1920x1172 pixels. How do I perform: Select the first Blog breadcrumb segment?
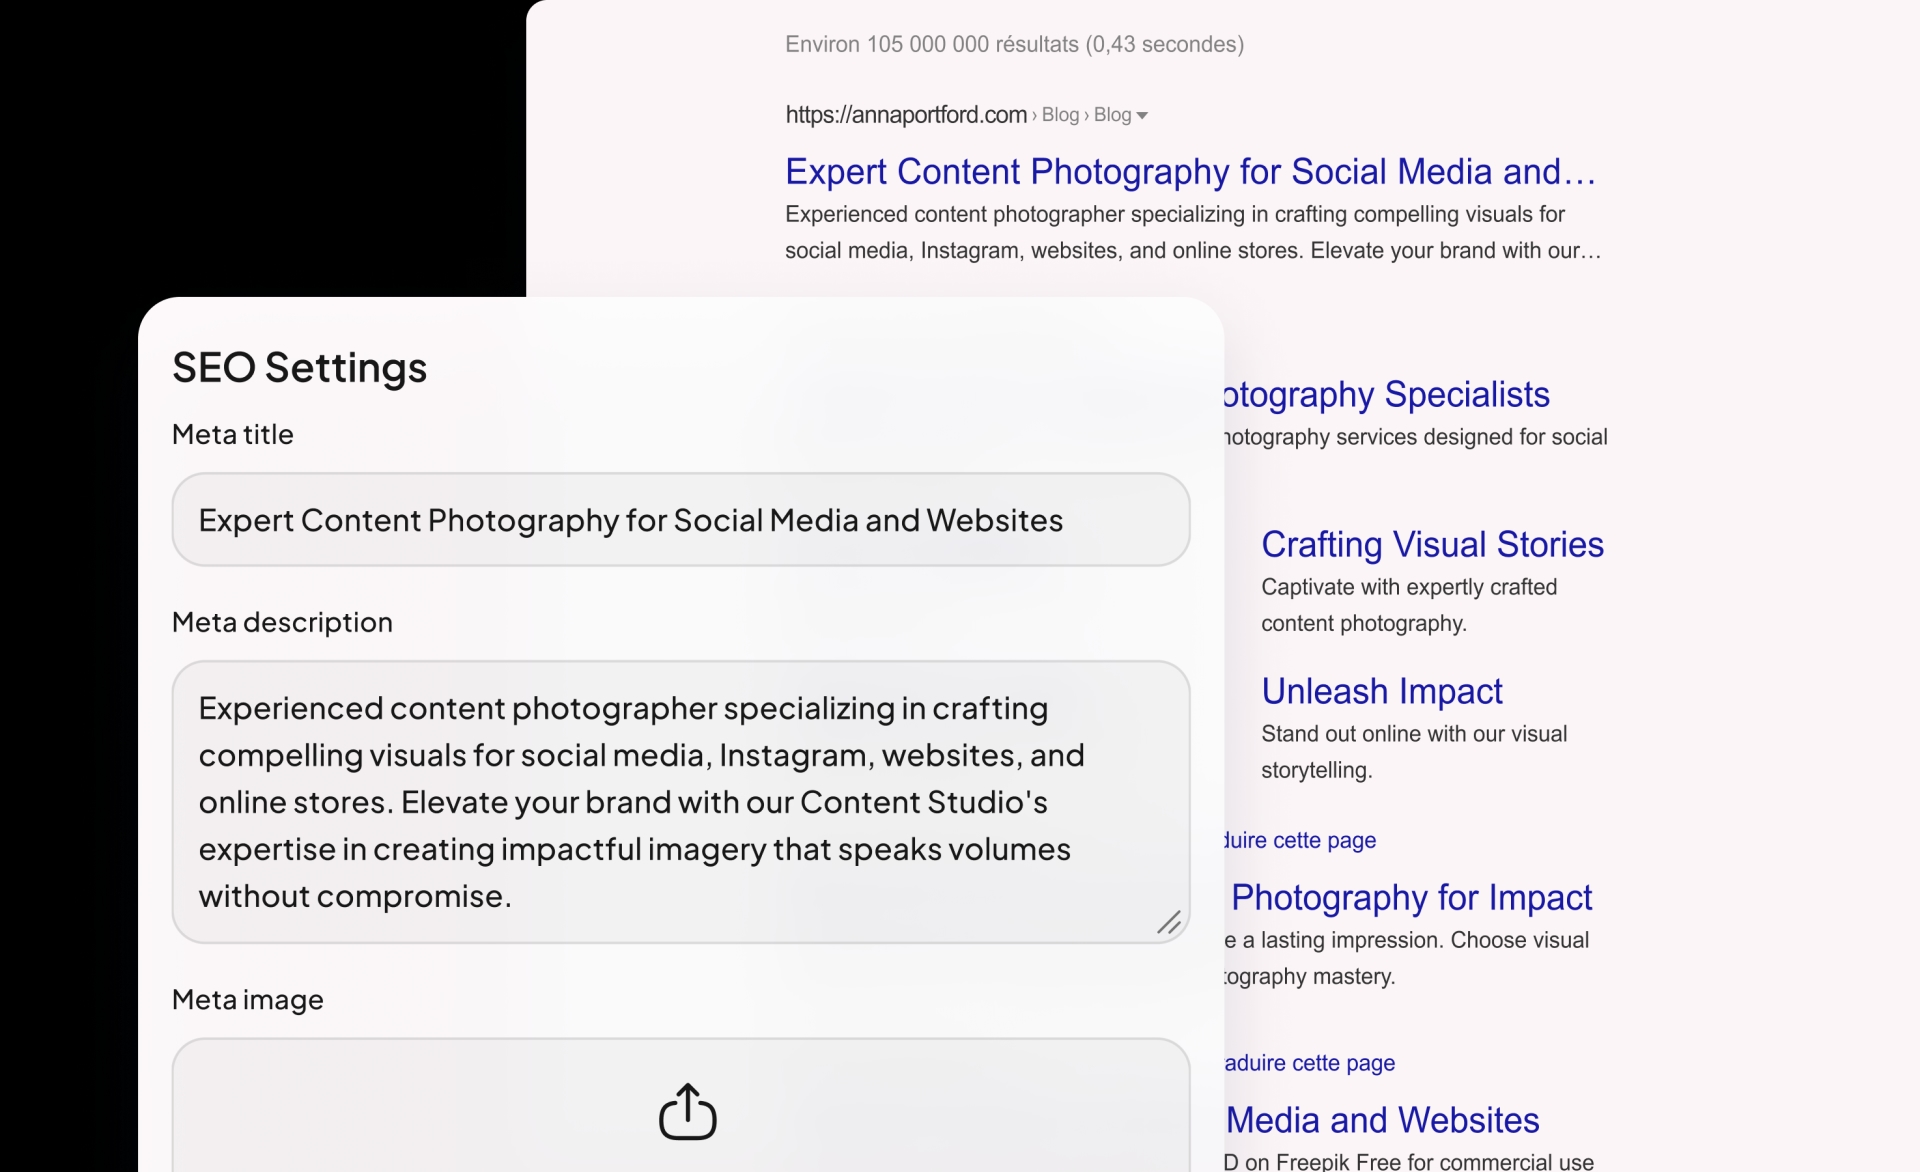[x=1060, y=115]
